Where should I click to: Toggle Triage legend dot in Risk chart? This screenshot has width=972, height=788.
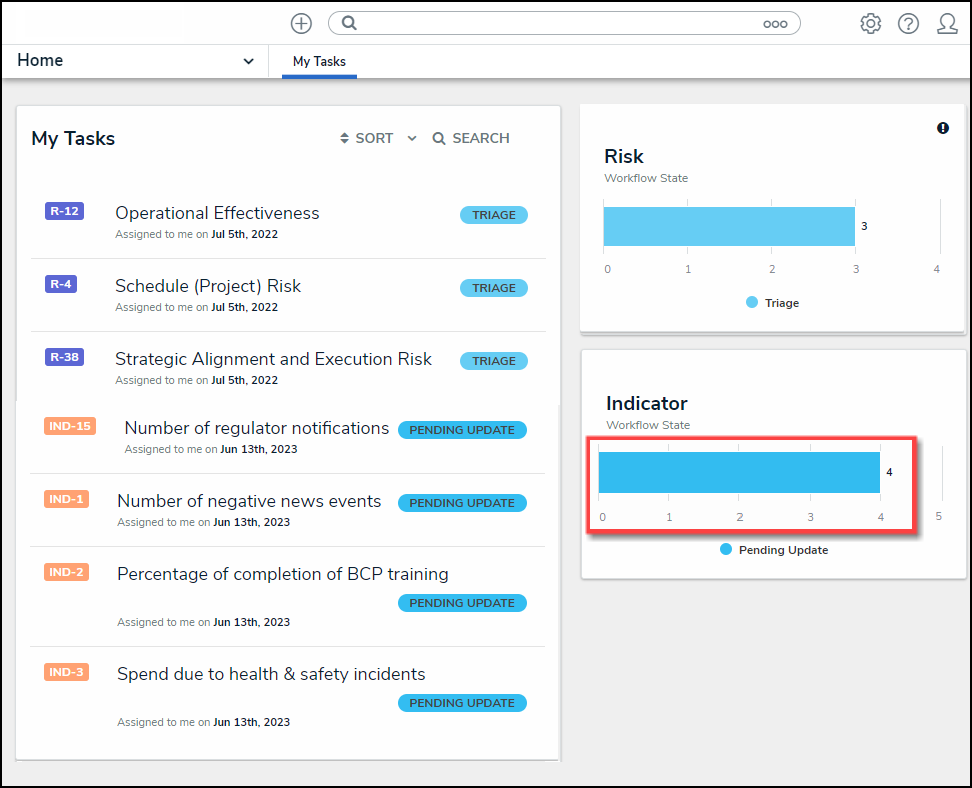click(x=751, y=303)
